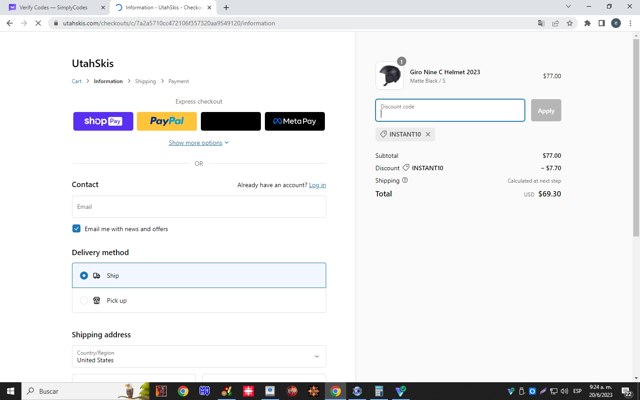
Task: Click the UtahSkis store title
Action: click(x=93, y=63)
